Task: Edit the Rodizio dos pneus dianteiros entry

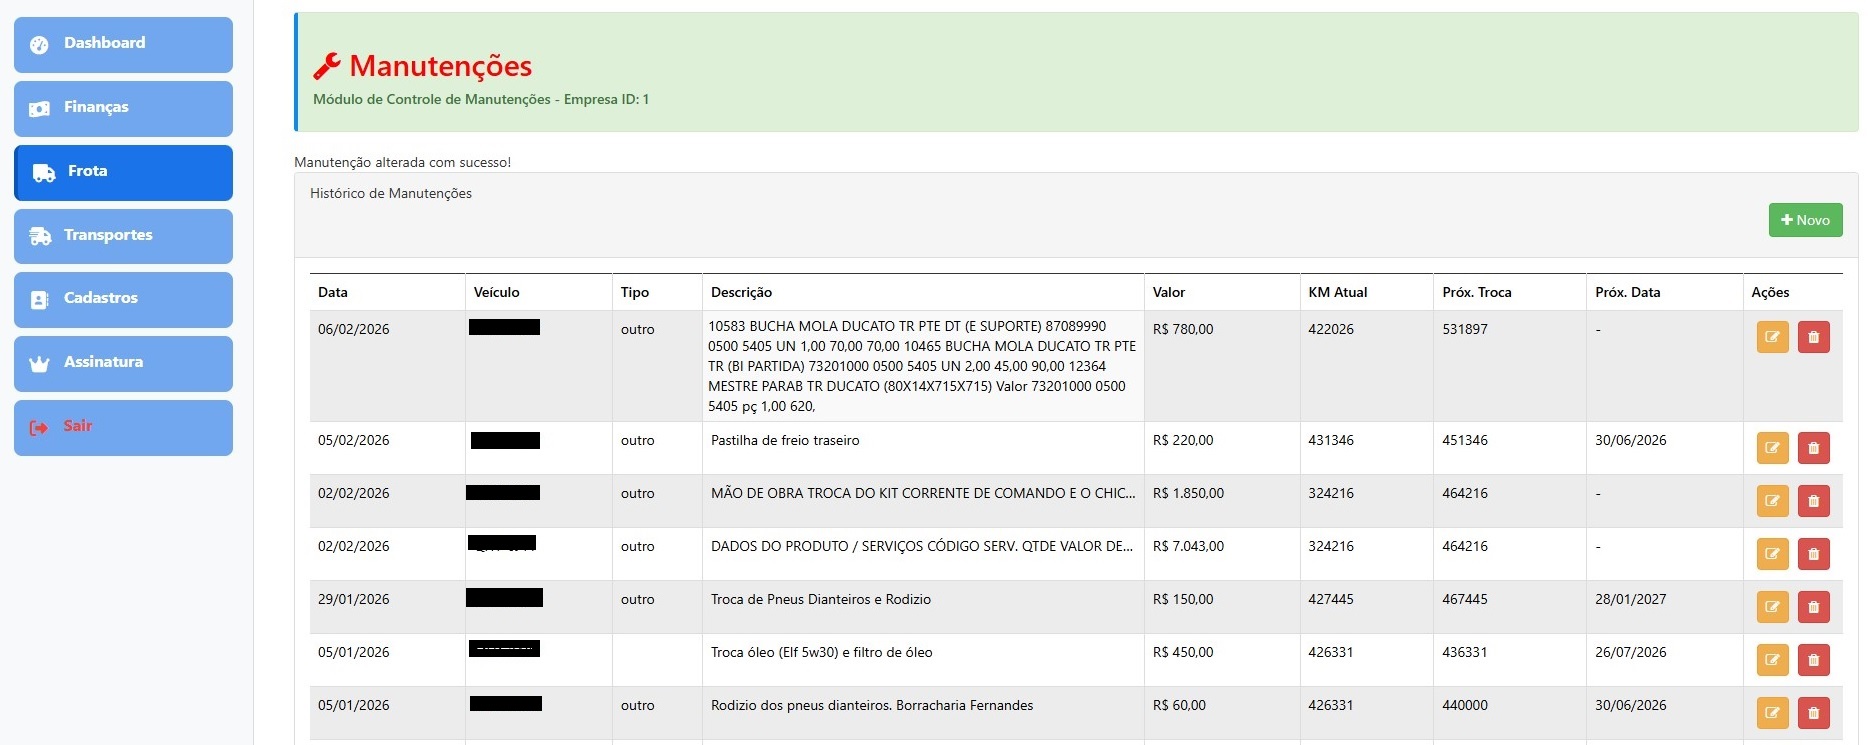Action: [x=1772, y=713]
